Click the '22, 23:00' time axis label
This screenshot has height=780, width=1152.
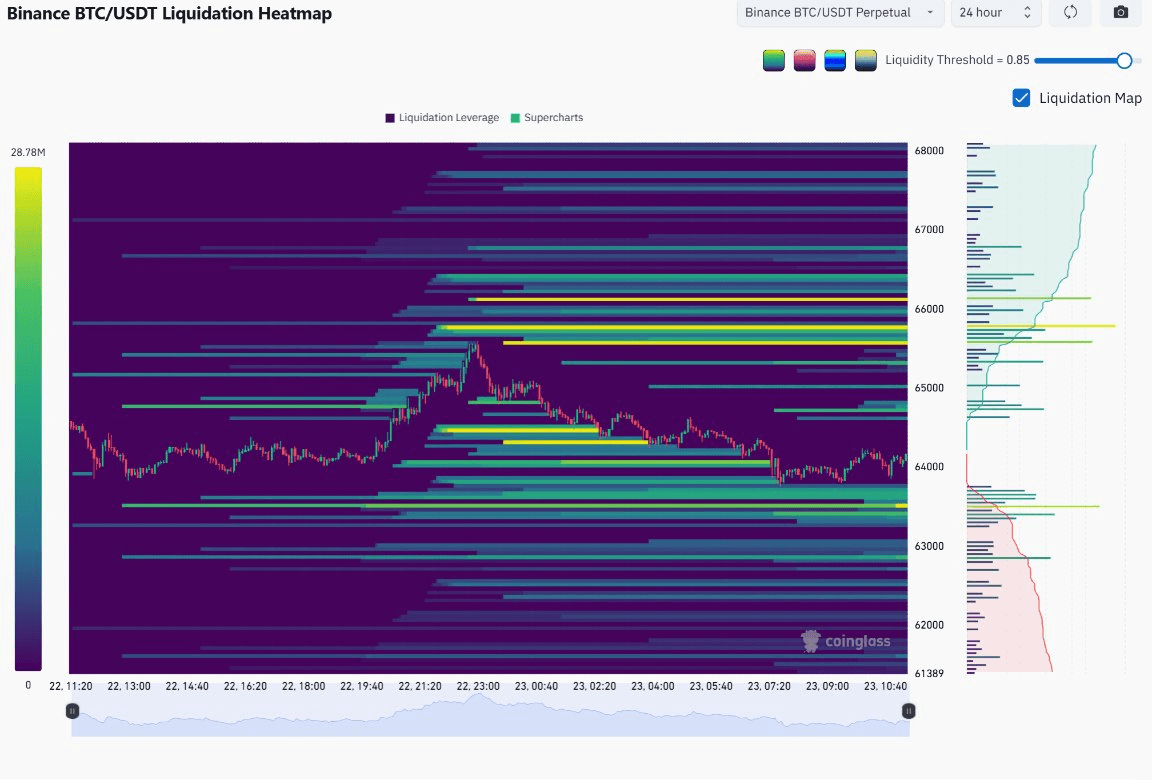(478, 686)
